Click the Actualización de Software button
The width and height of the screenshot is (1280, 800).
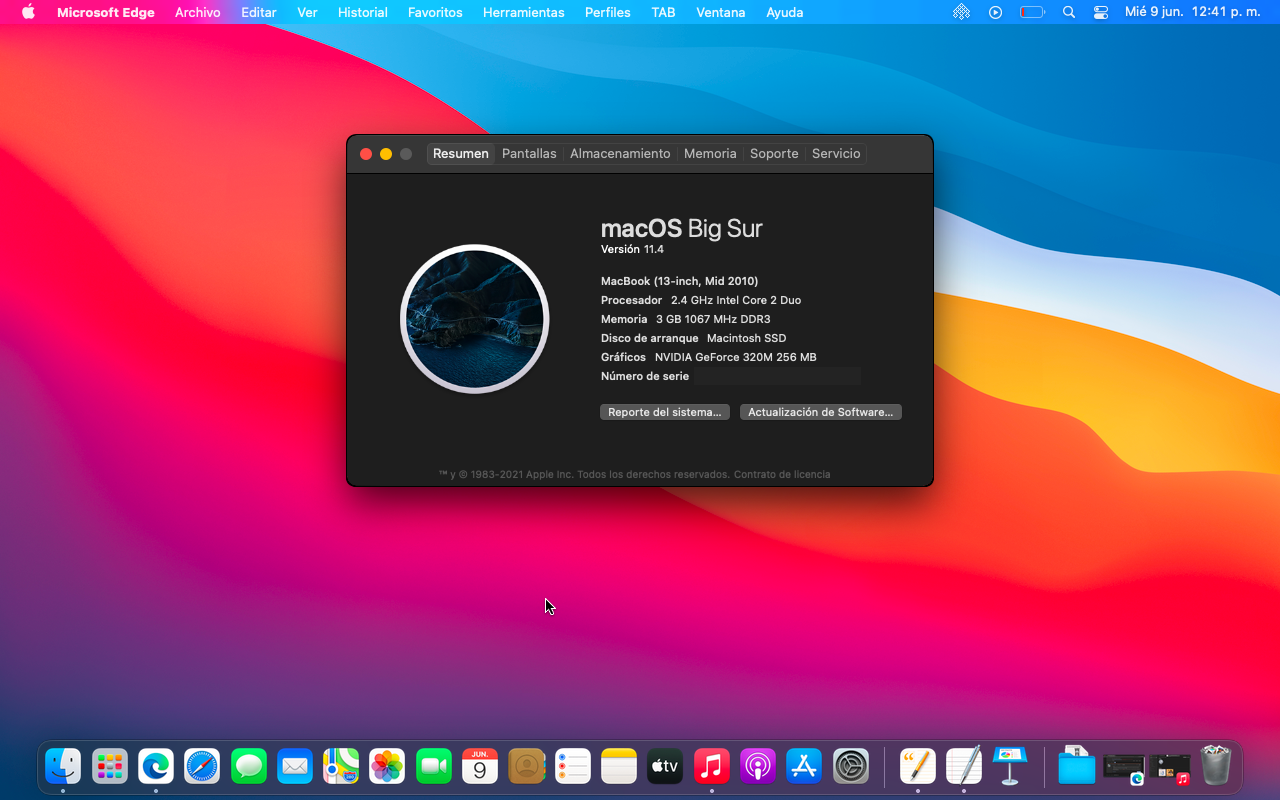click(821, 412)
